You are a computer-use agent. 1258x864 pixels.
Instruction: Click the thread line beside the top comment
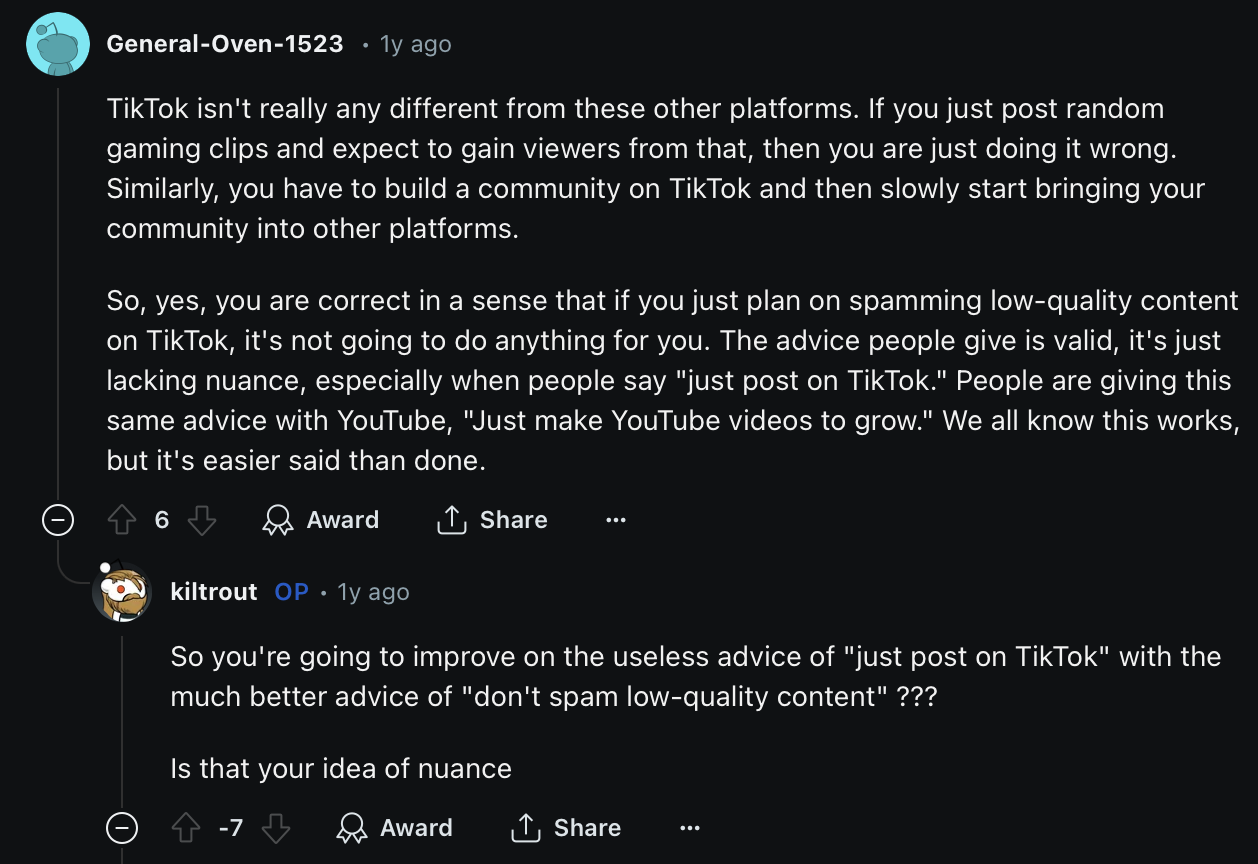(x=58, y=290)
